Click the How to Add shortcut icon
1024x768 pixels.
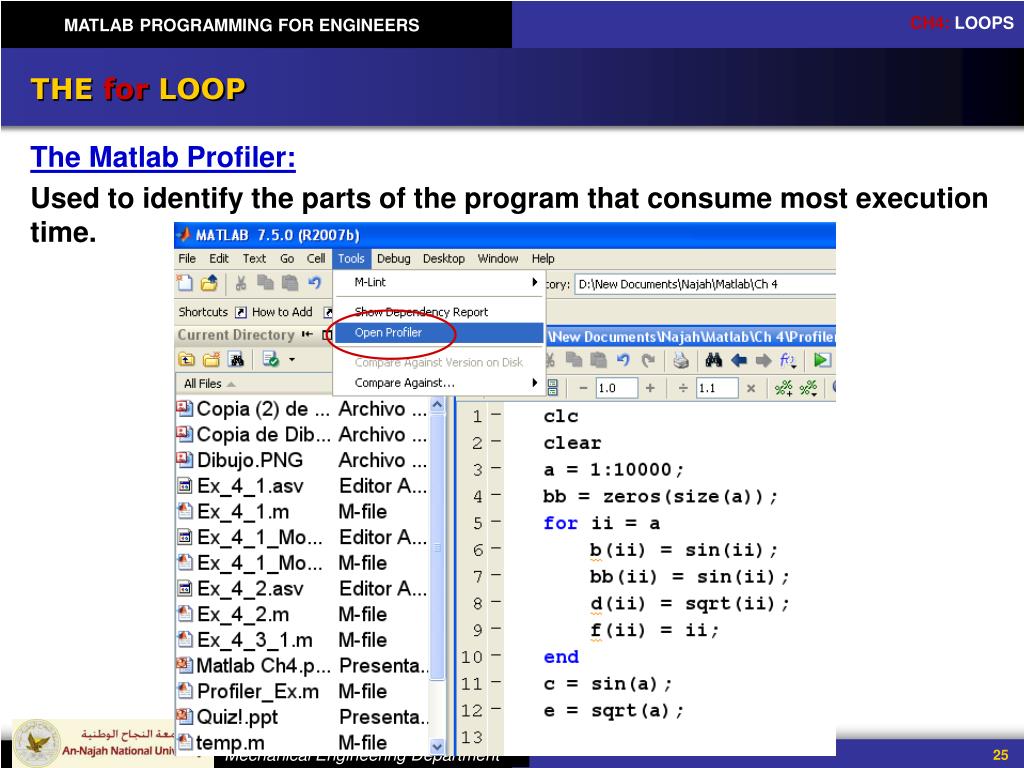pyautogui.click(x=241, y=312)
